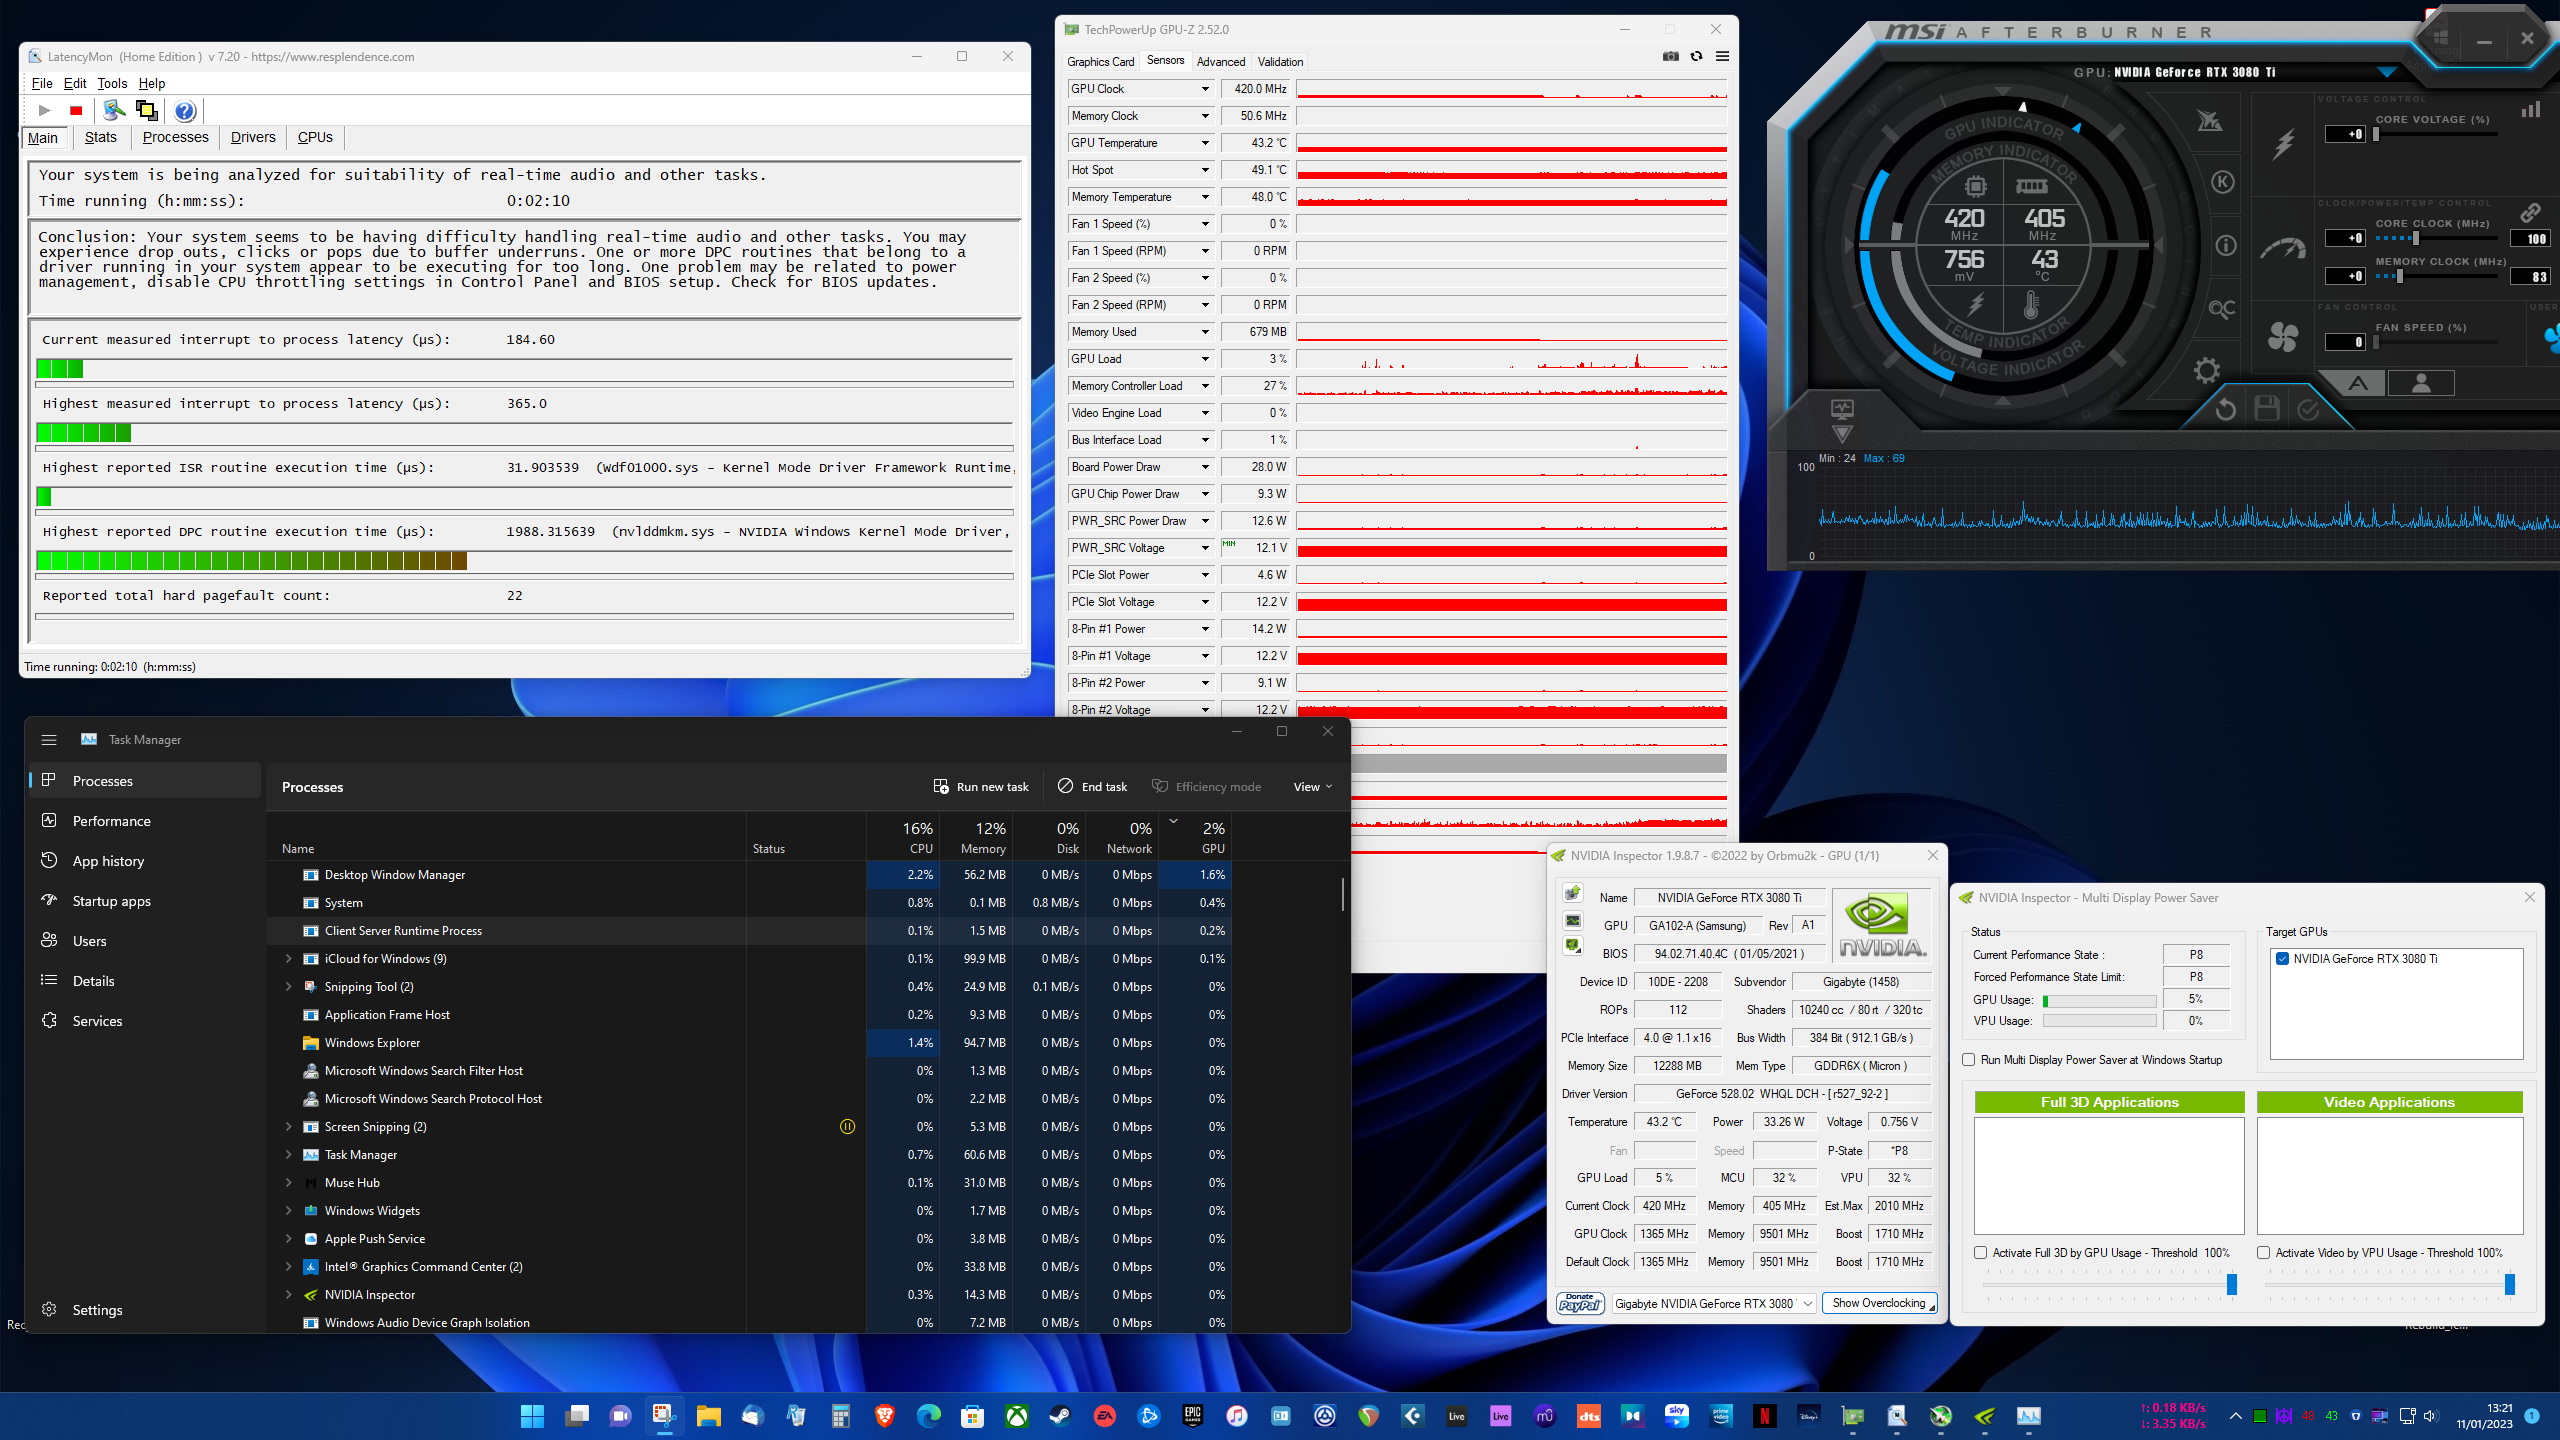
Task: Open Task Manager View dropdown
Action: [x=1312, y=787]
